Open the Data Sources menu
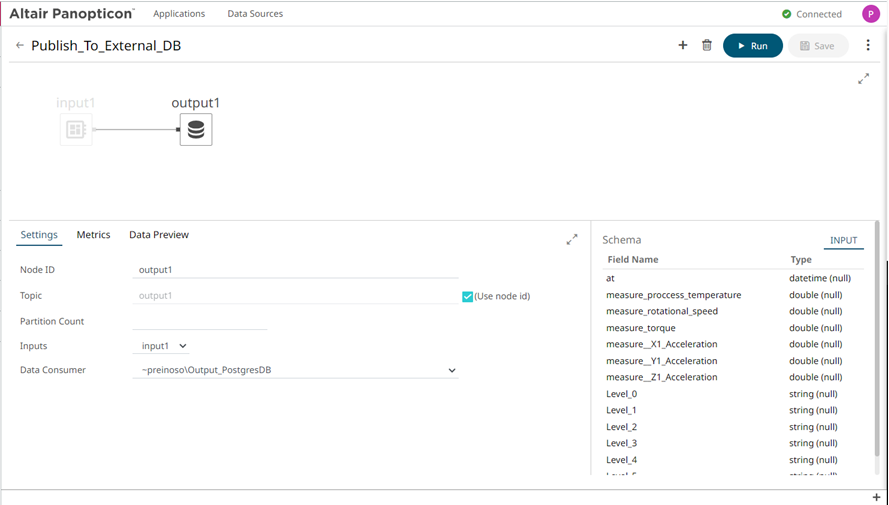Image resolution: width=889 pixels, height=505 pixels. coord(255,14)
